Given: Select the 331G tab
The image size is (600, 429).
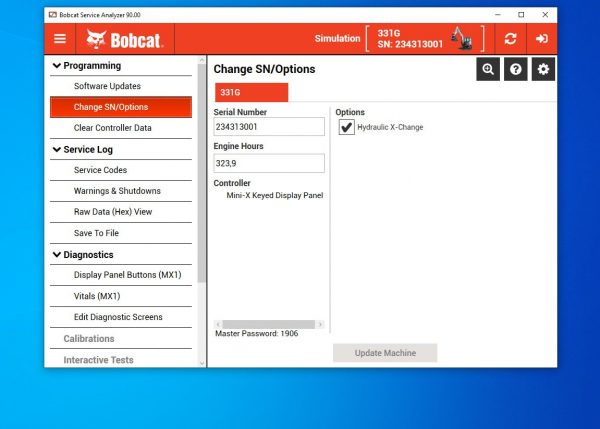Looking at the screenshot, I should pyautogui.click(x=251, y=93).
